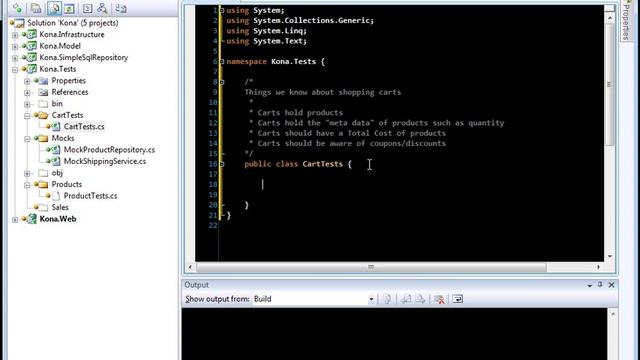The width and height of the screenshot is (640, 360).
Task: Collapse the CartTests class outline at line 16
Action: coord(222,164)
